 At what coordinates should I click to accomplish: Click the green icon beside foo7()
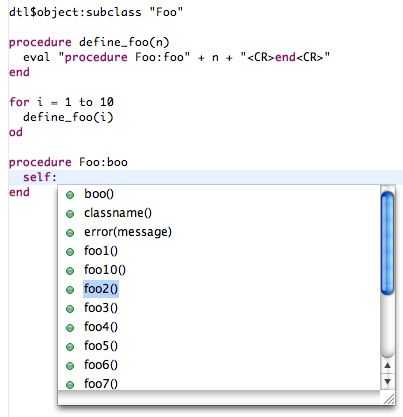pos(70,385)
